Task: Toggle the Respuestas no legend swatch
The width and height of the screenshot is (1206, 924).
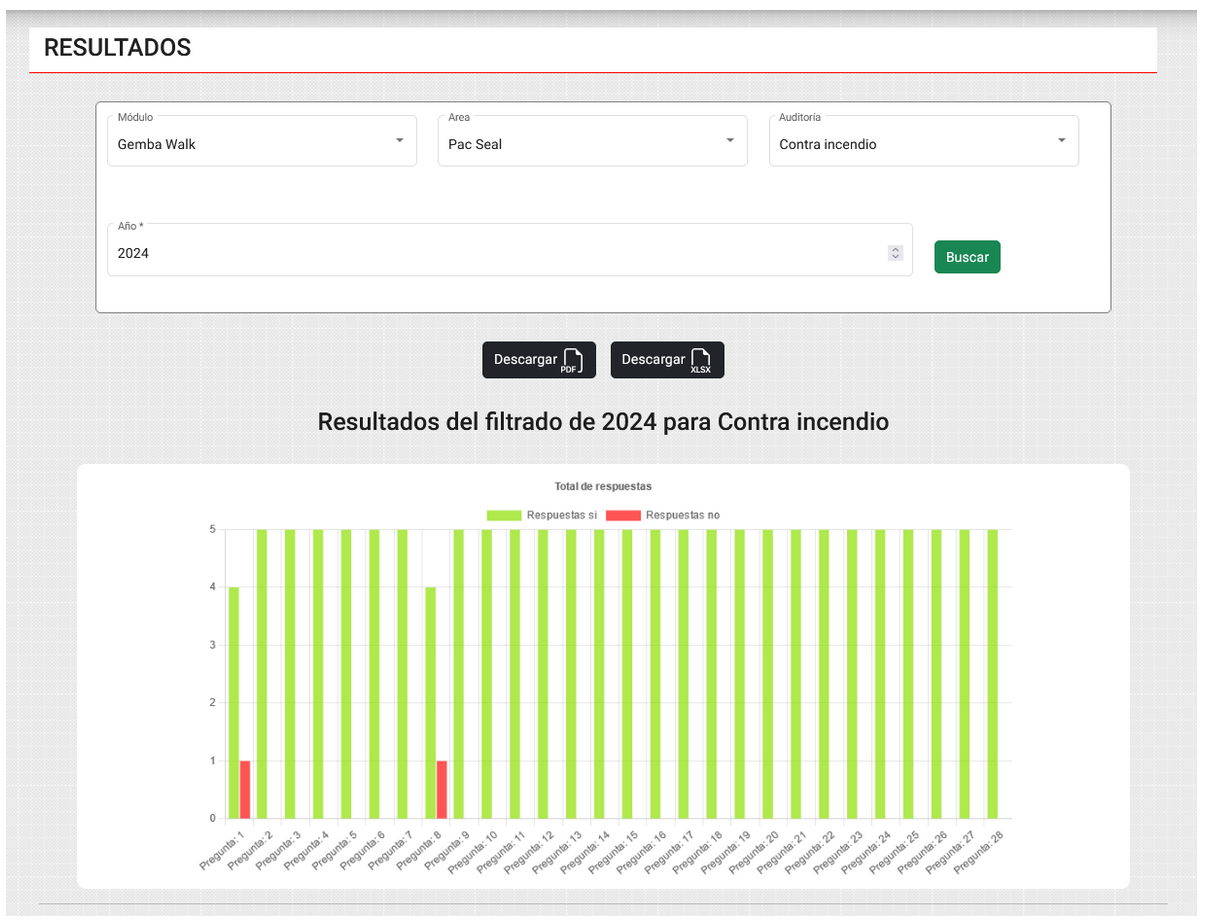Action: coord(623,515)
